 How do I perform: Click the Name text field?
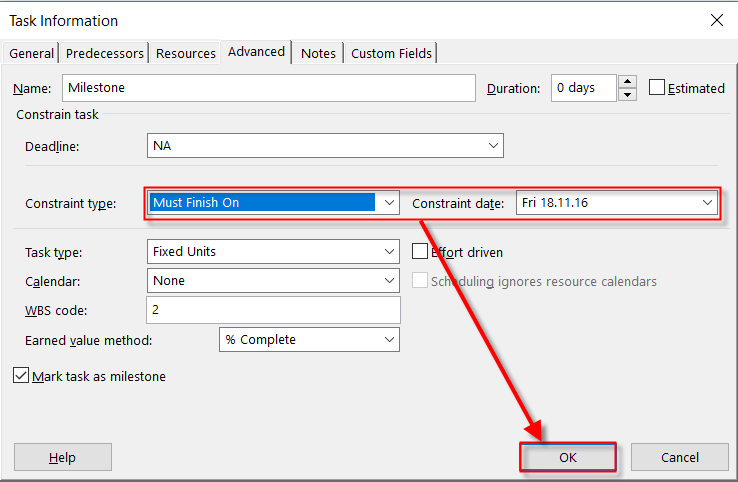pos(268,88)
